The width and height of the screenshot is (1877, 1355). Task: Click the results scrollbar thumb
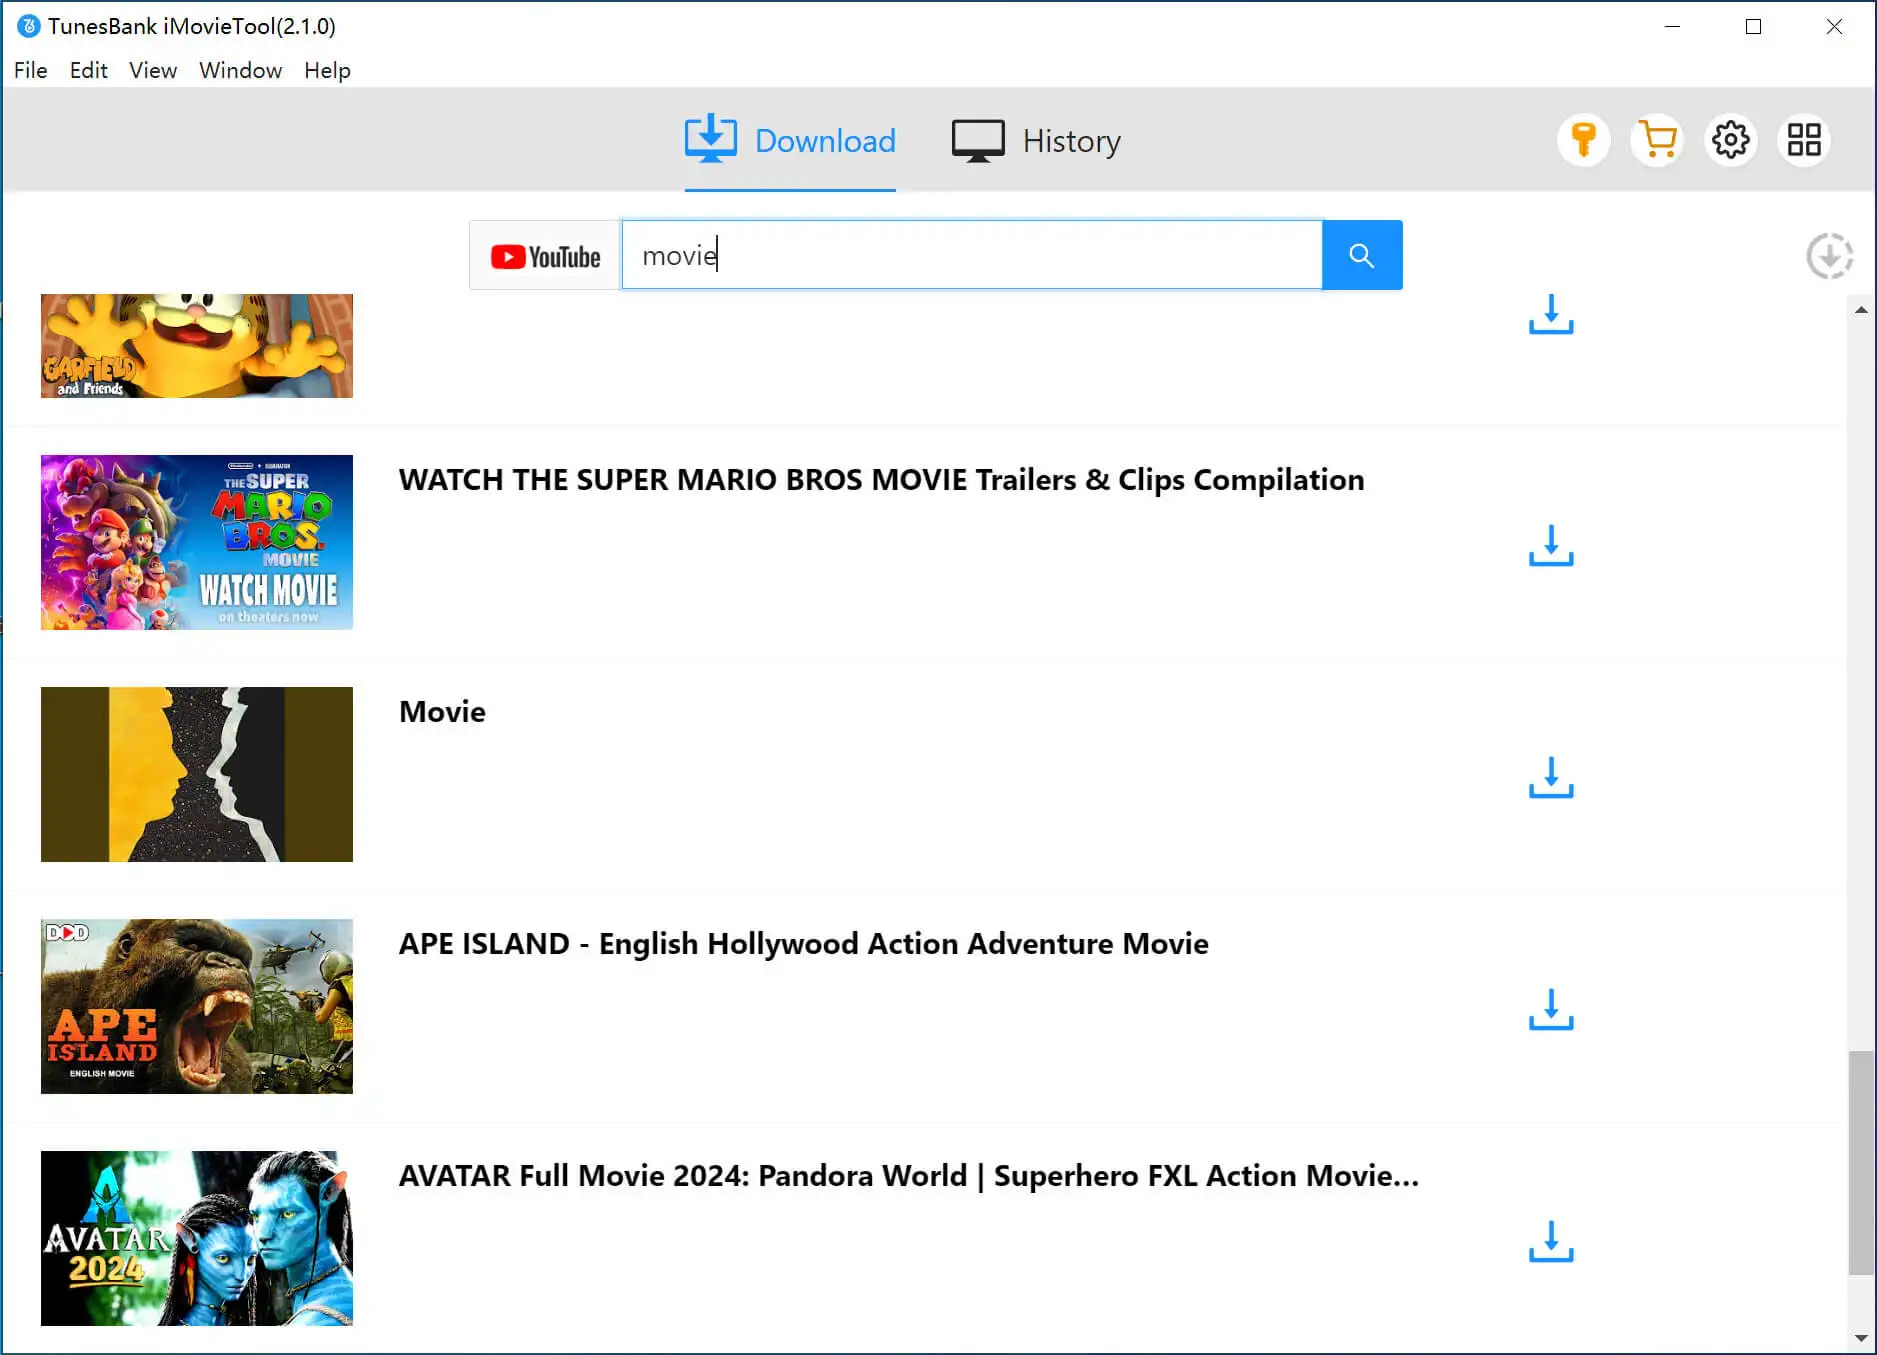point(1861,1163)
